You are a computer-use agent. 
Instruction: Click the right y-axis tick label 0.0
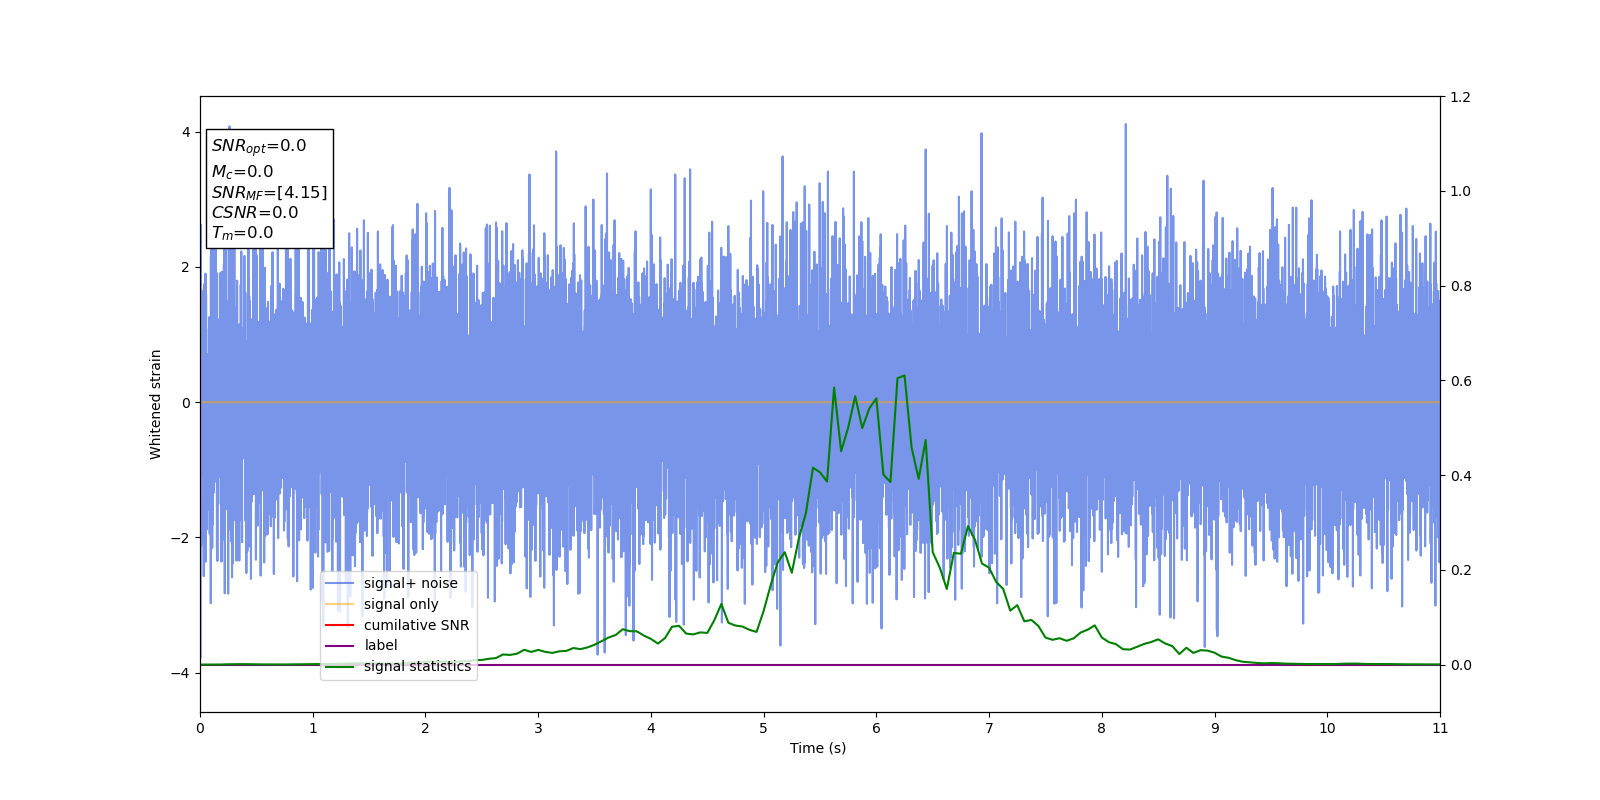pyautogui.click(x=1460, y=665)
